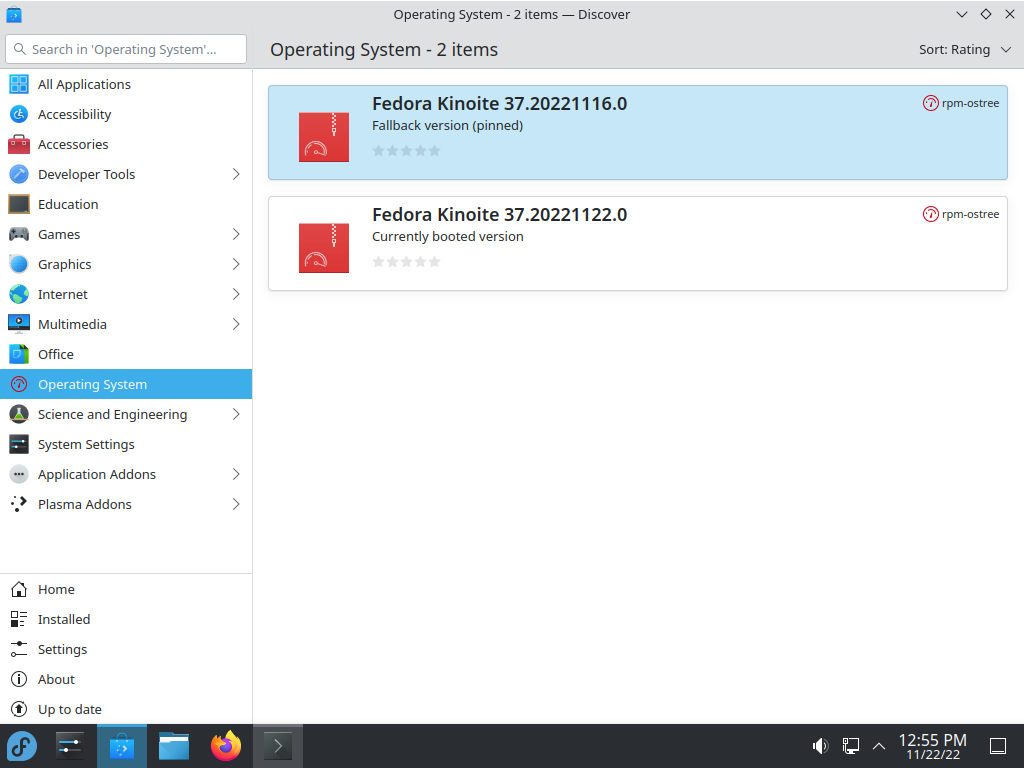The width and height of the screenshot is (1024, 768).
Task: Click rating stars of currently booted version
Action: [406, 262]
